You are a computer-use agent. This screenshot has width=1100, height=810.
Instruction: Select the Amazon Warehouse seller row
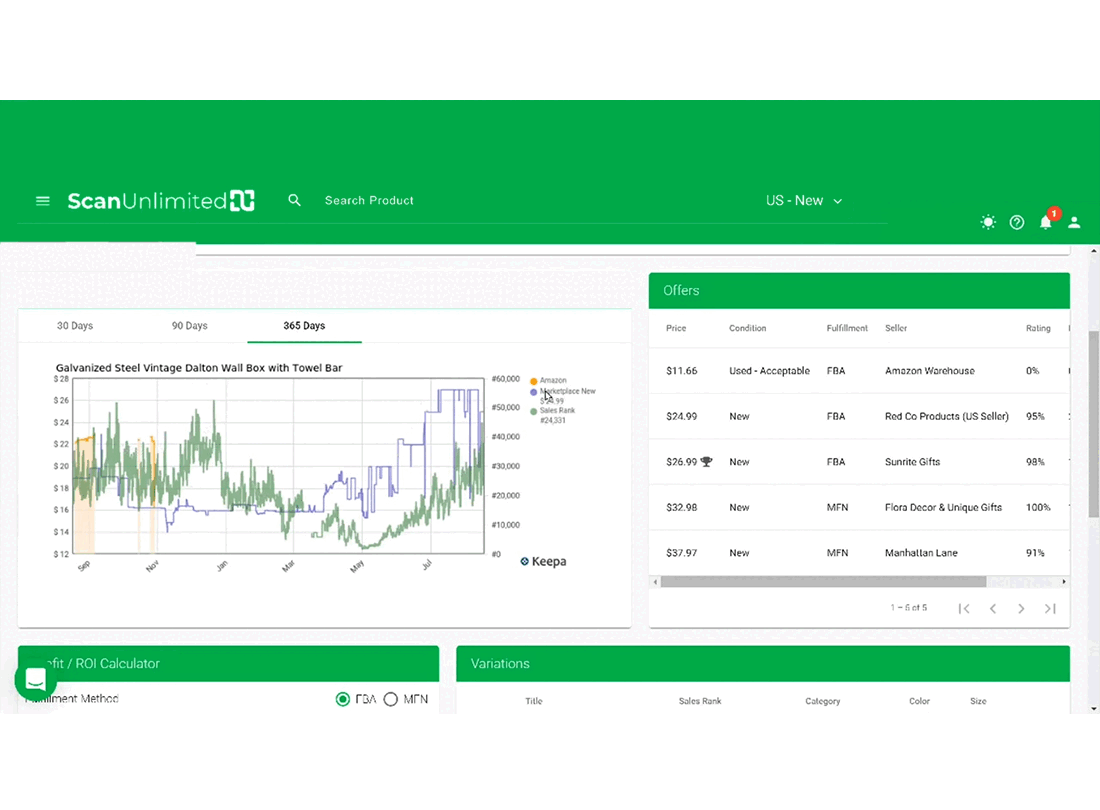[859, 371]
